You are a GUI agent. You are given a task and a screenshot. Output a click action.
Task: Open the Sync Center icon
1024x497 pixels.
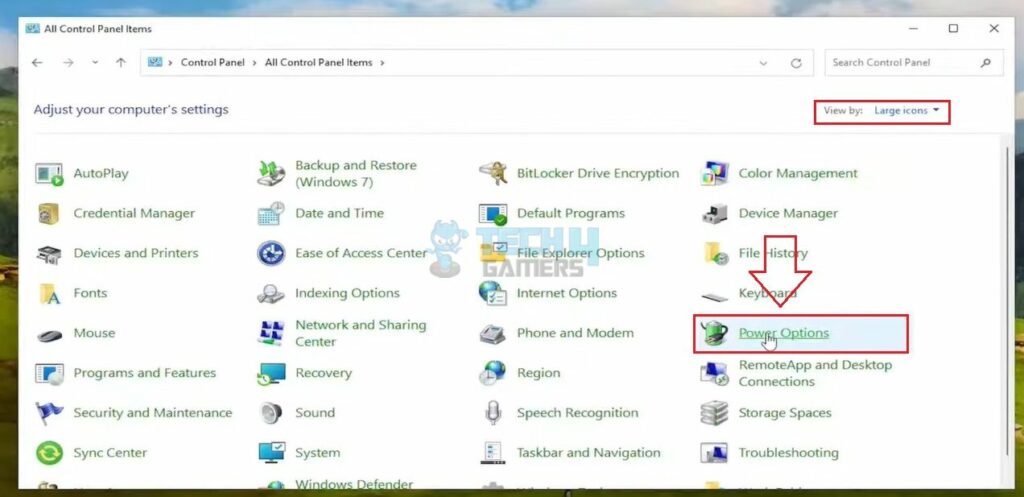[x=49, y=453]
